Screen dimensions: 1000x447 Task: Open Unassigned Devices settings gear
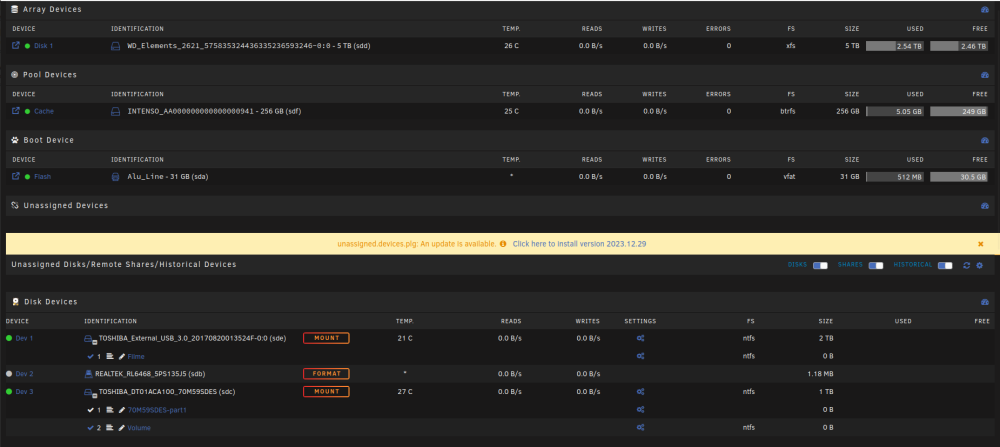(980, 265)
